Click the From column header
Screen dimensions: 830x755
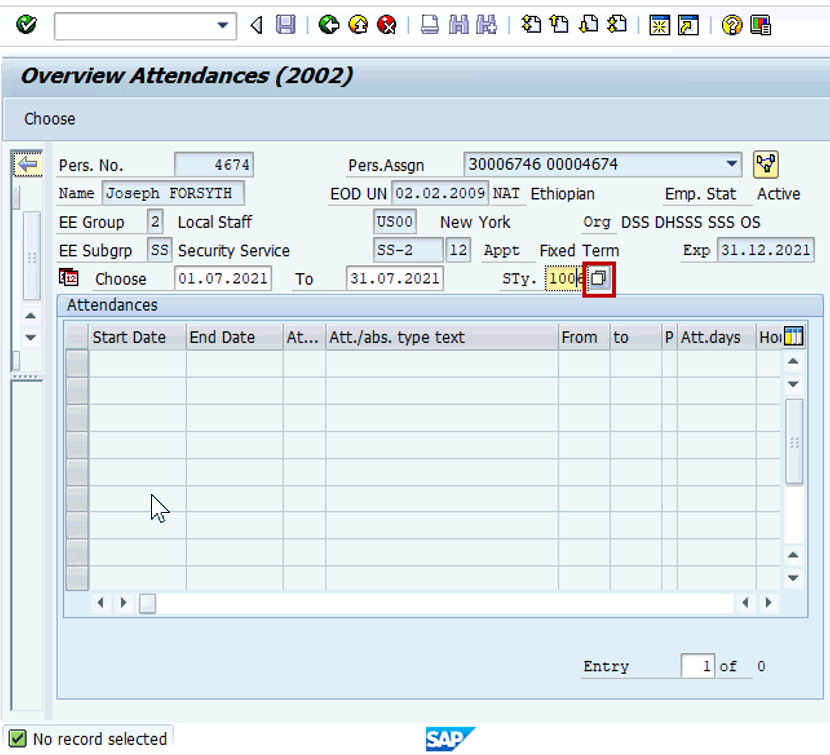584,337
